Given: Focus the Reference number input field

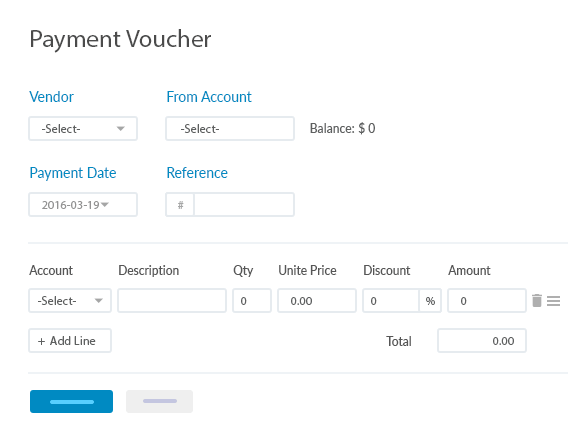Looking at the screenshot, I should point(244,205).
